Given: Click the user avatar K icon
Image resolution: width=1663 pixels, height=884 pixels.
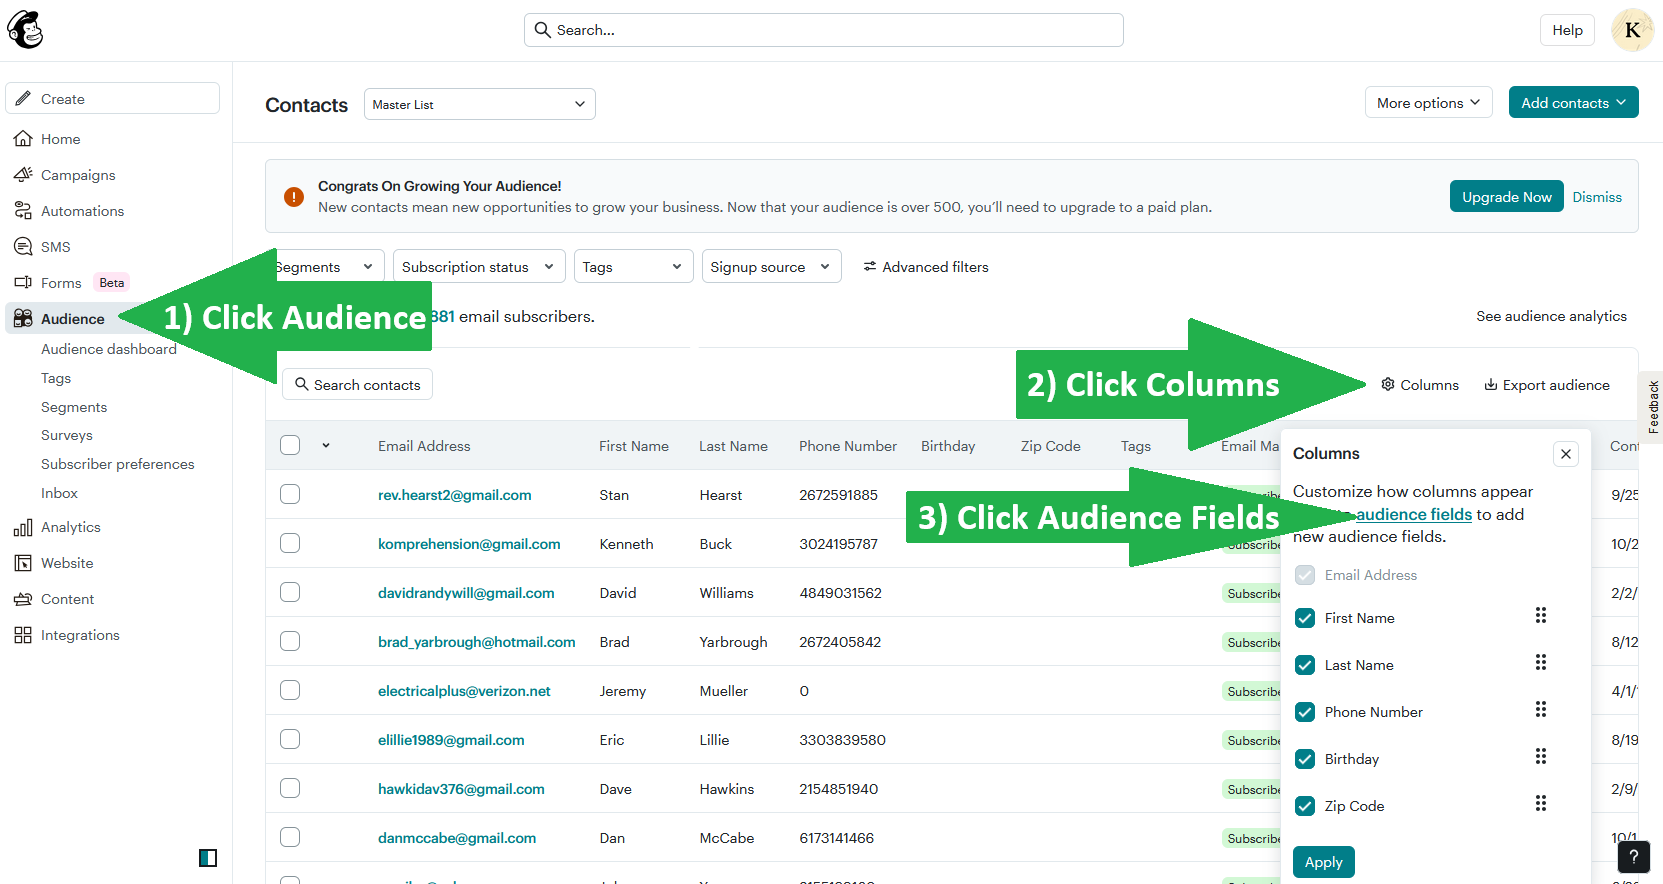Looking at the screenshot, I should 1631,30.
